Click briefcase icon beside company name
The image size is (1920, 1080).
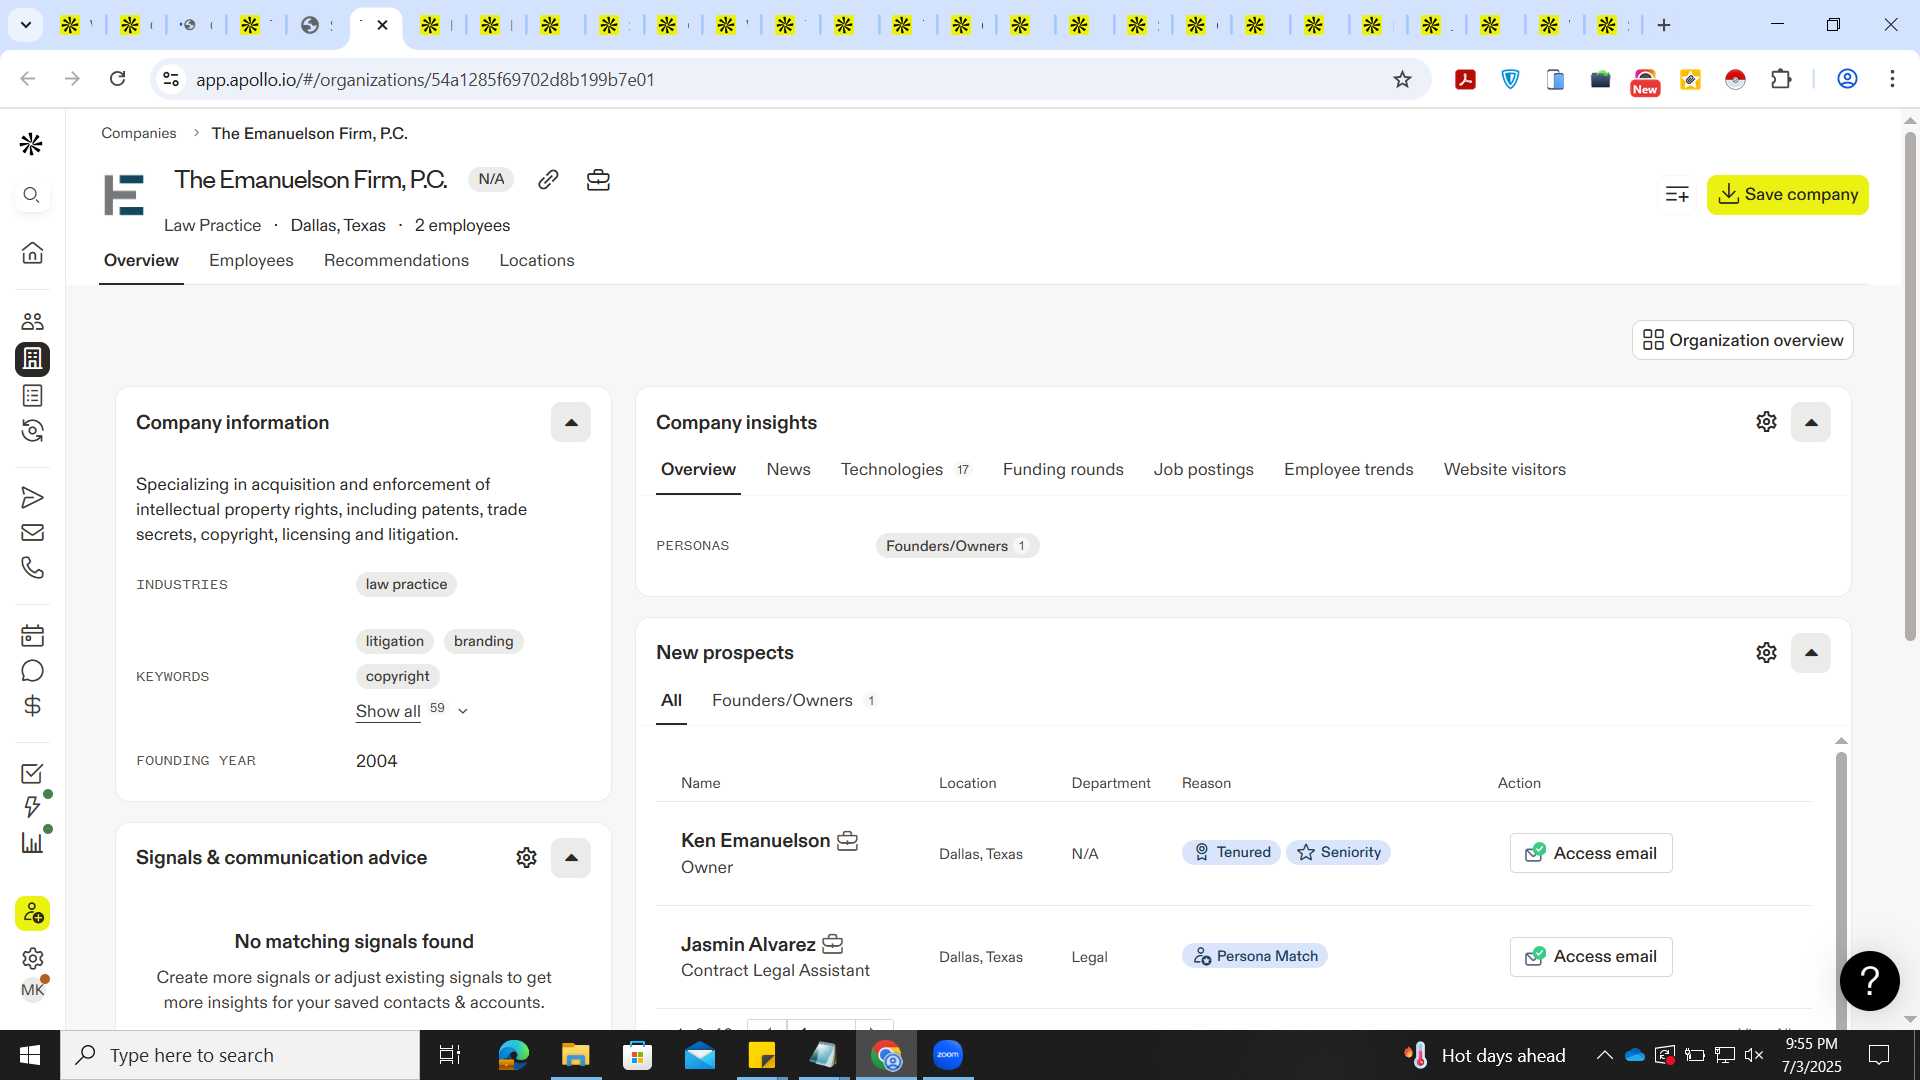pyautogui.click(x=598, y=179)
